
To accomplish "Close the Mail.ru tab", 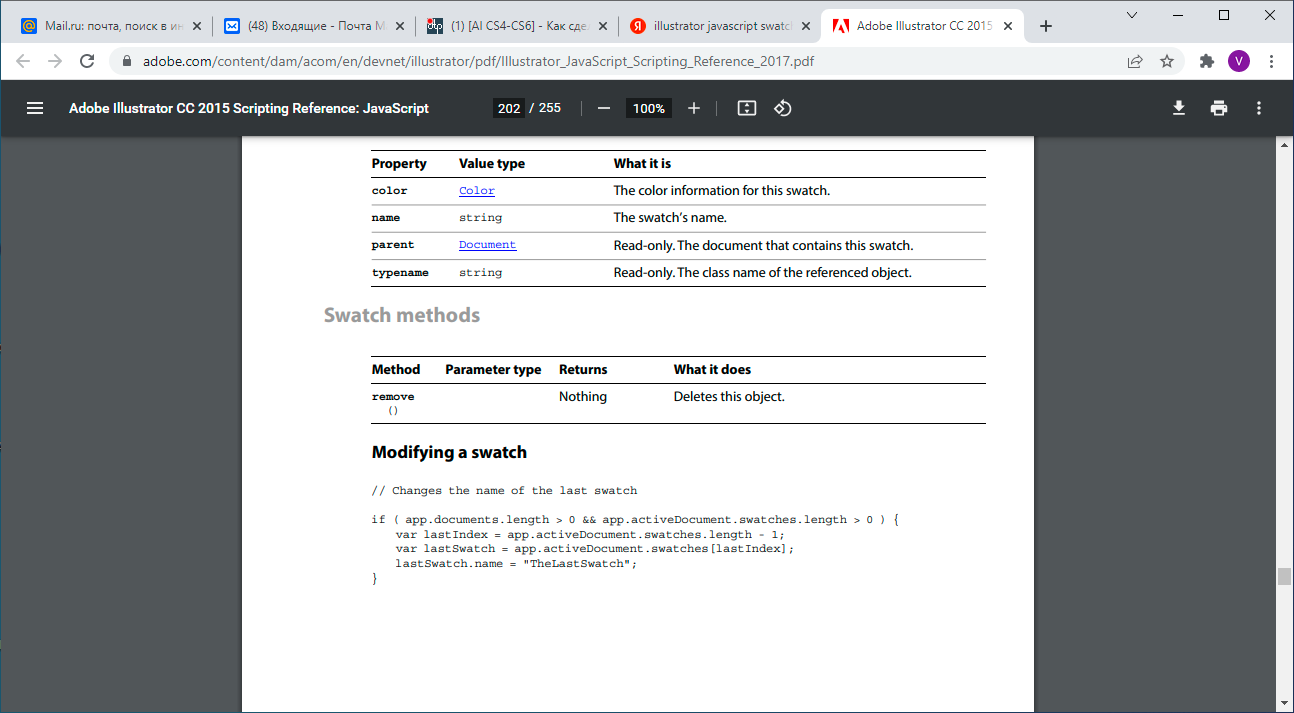I will [x=196, y=26].
